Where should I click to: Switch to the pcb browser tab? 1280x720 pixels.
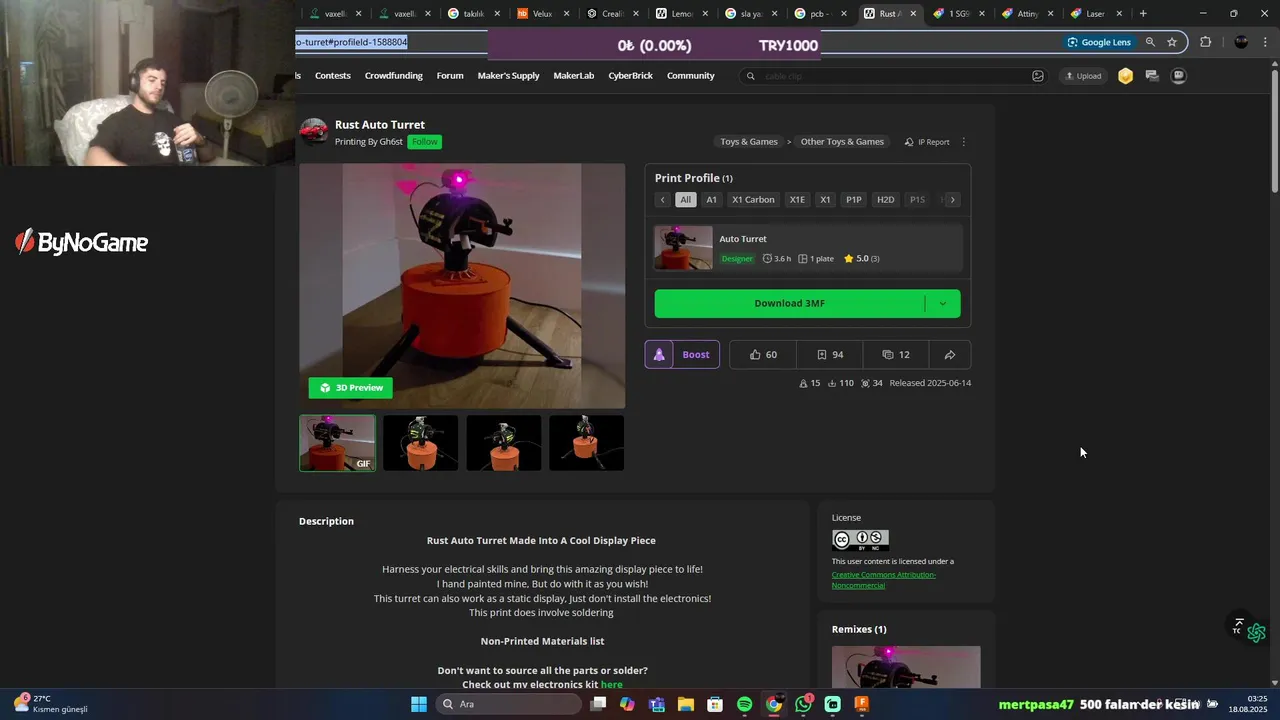tap(819, 14)
